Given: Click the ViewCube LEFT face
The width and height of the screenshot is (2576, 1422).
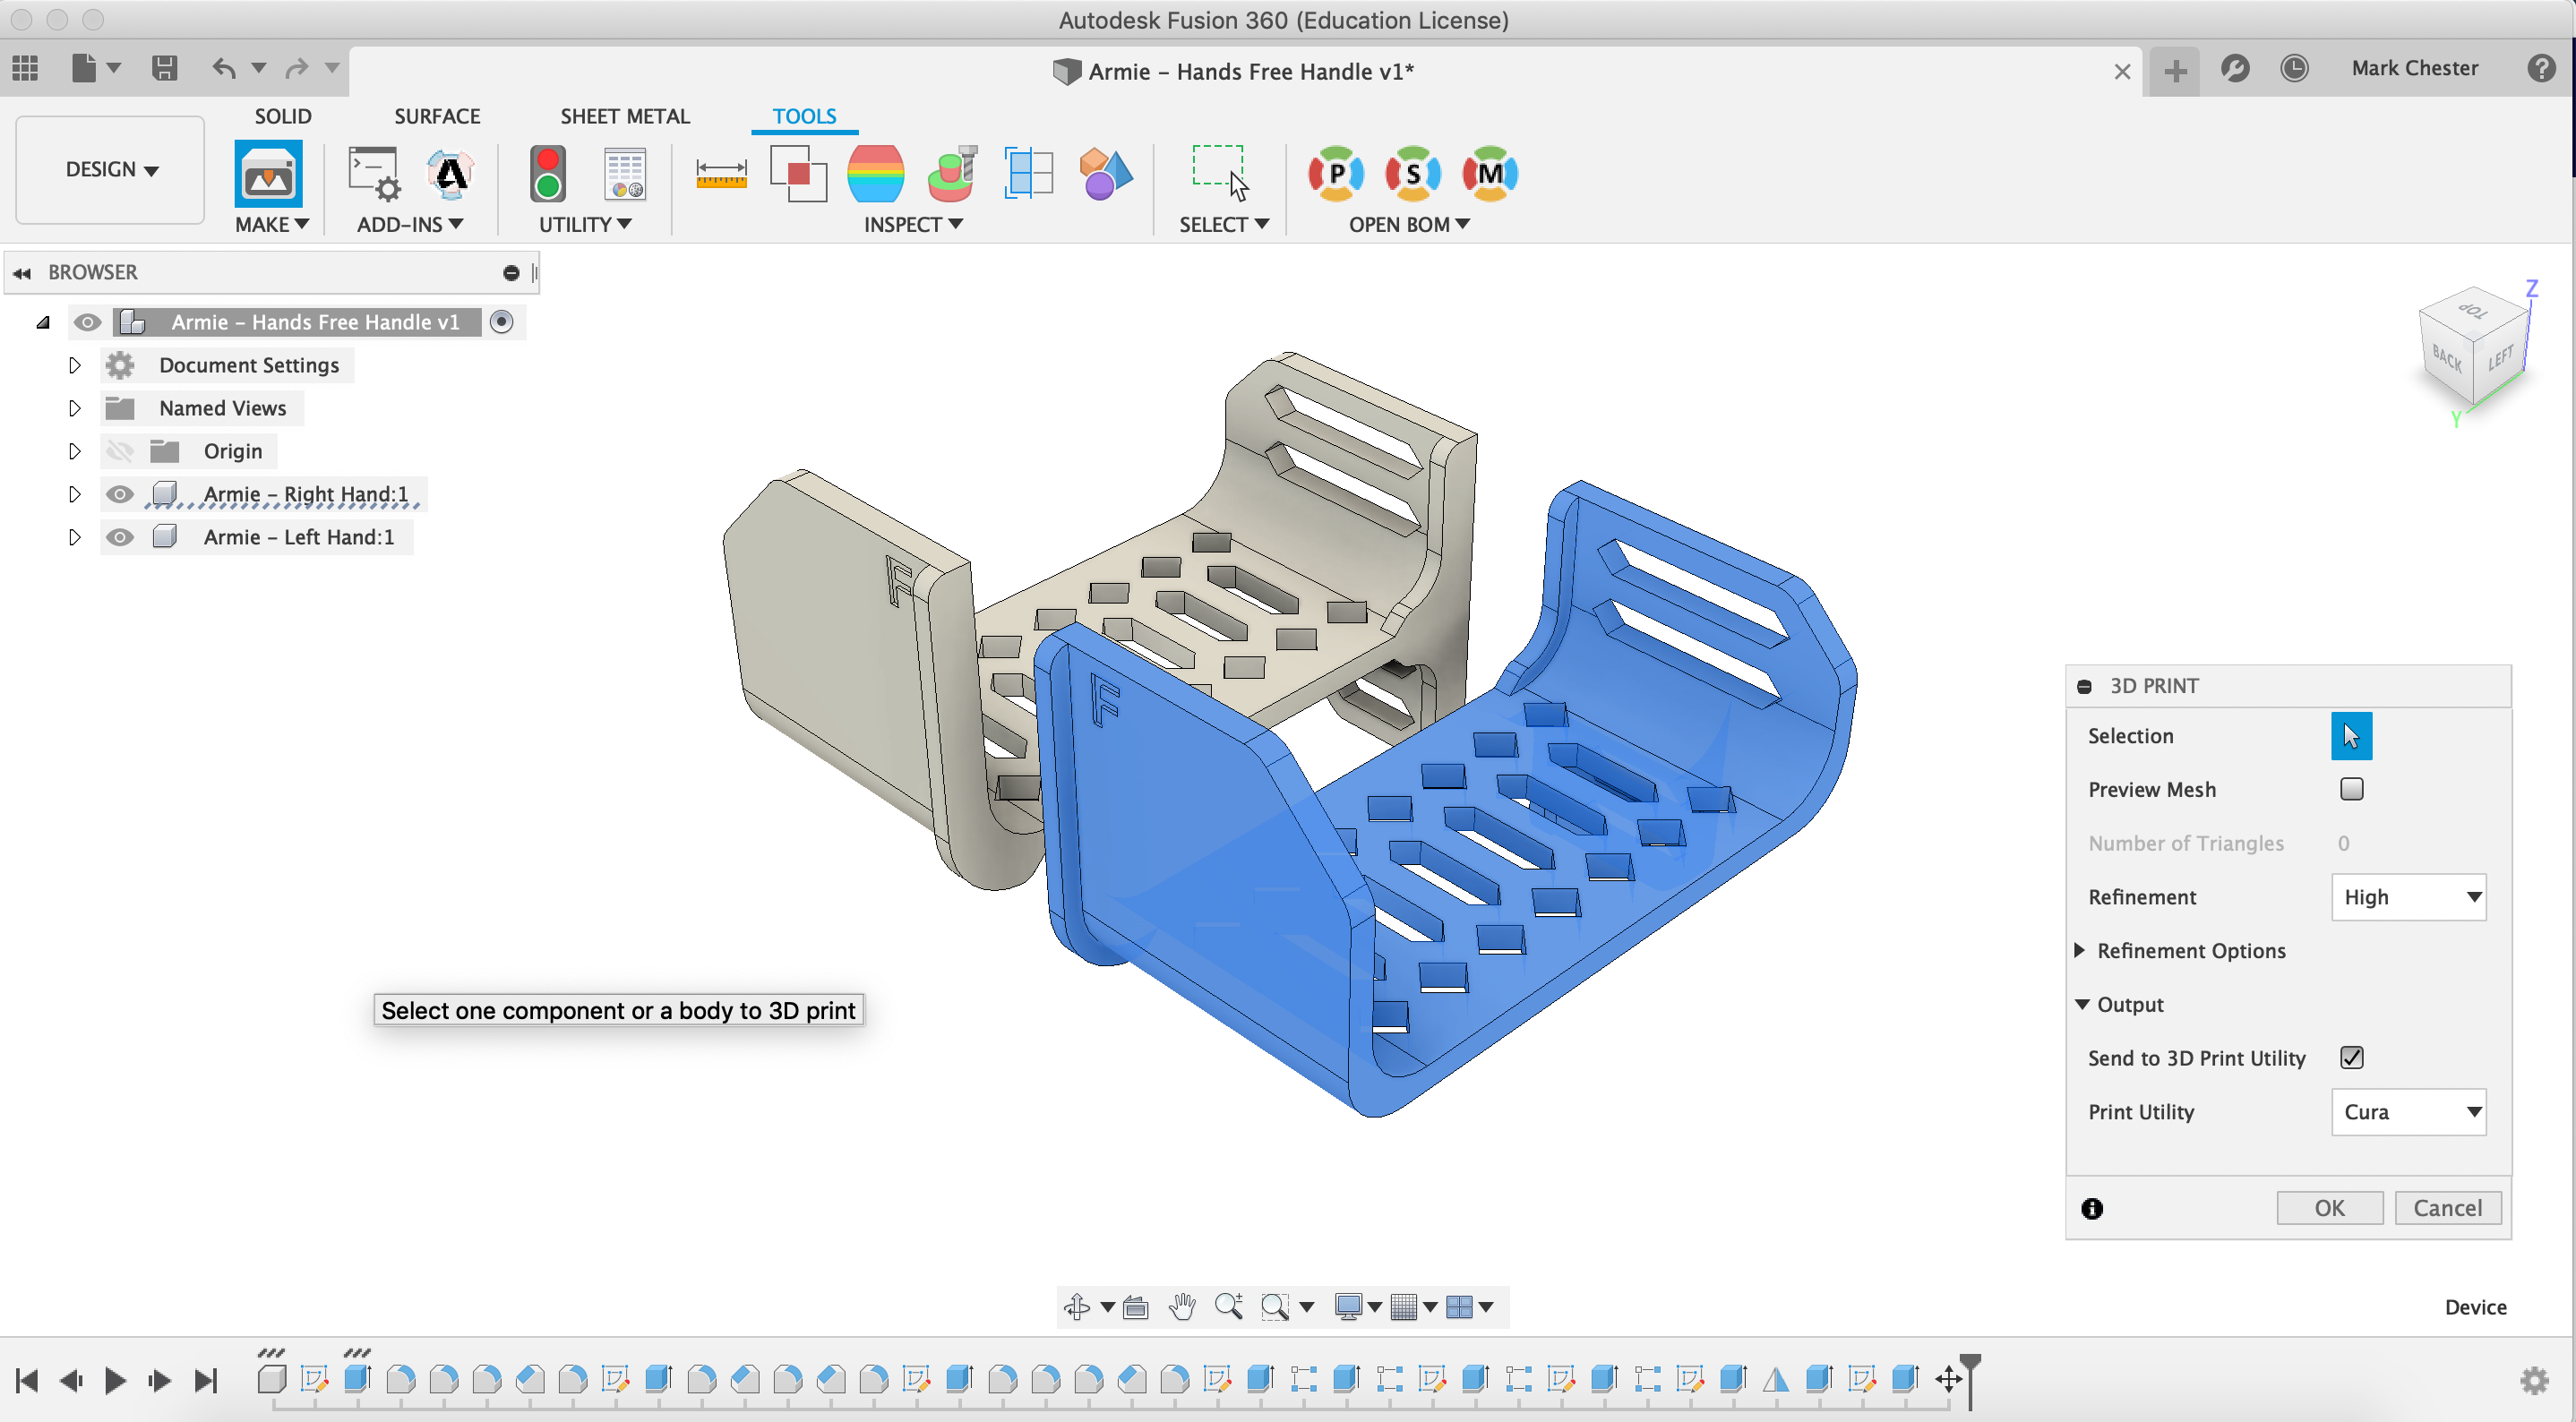Looking at the screenshot, I should click(x=2500, y=358).
